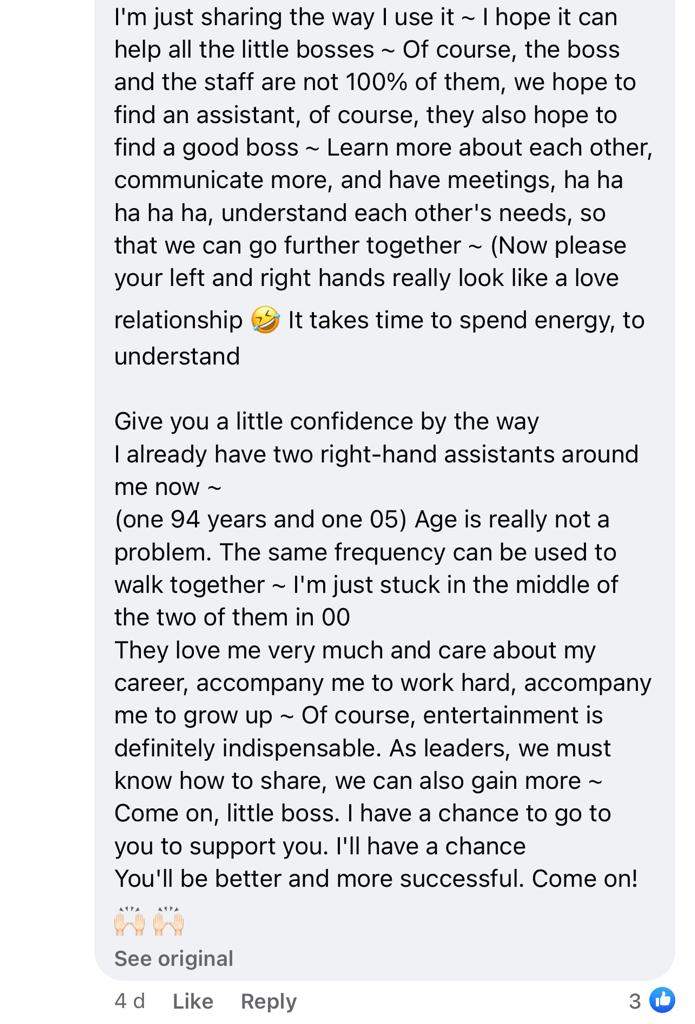The width and height of the screenshot is (695, 1024).
Task: Click the first raised-hands emoji
Action: pyautogui.click(x=129, y=921)
